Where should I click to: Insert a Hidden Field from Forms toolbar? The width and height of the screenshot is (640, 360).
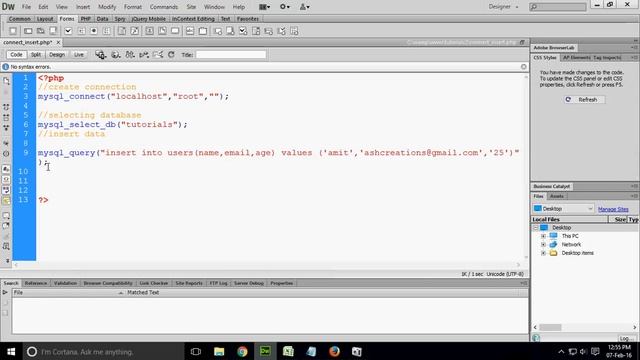pos(40,31)
